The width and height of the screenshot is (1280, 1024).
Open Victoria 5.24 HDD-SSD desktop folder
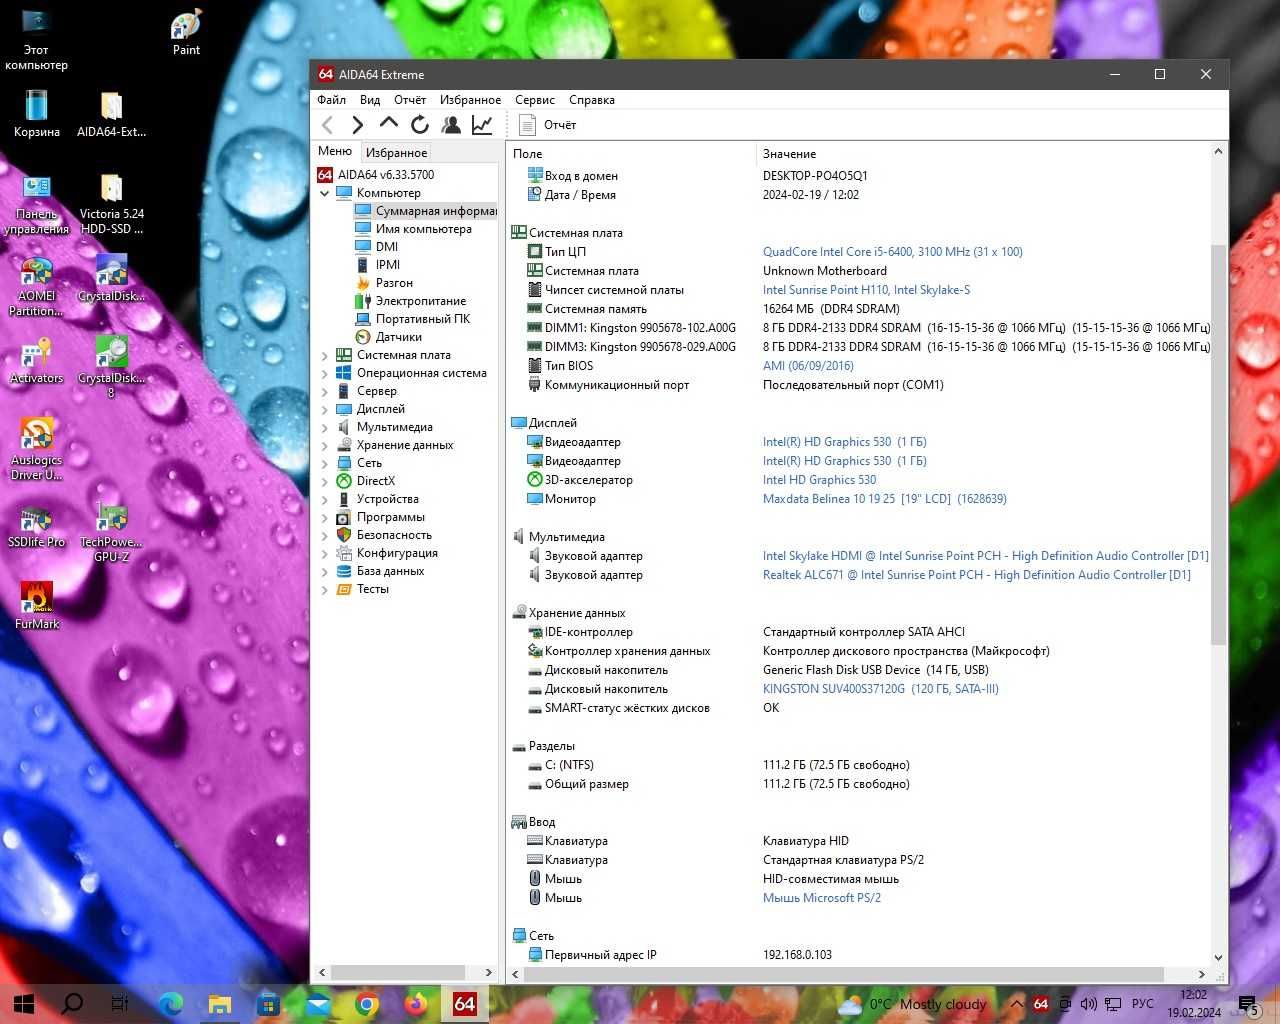click(x=111, y=205)
